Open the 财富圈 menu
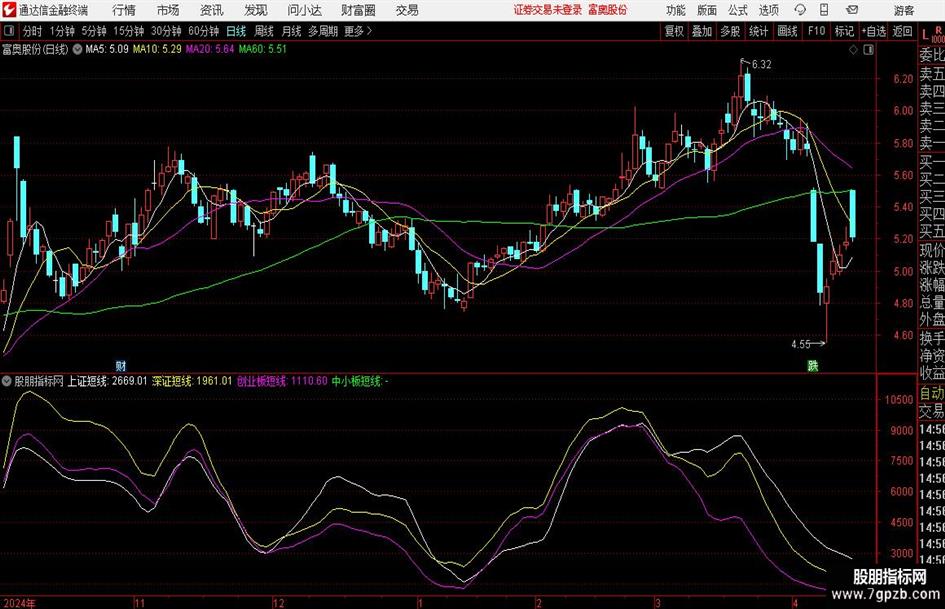 pyautogui.click(x=359, y=10)
